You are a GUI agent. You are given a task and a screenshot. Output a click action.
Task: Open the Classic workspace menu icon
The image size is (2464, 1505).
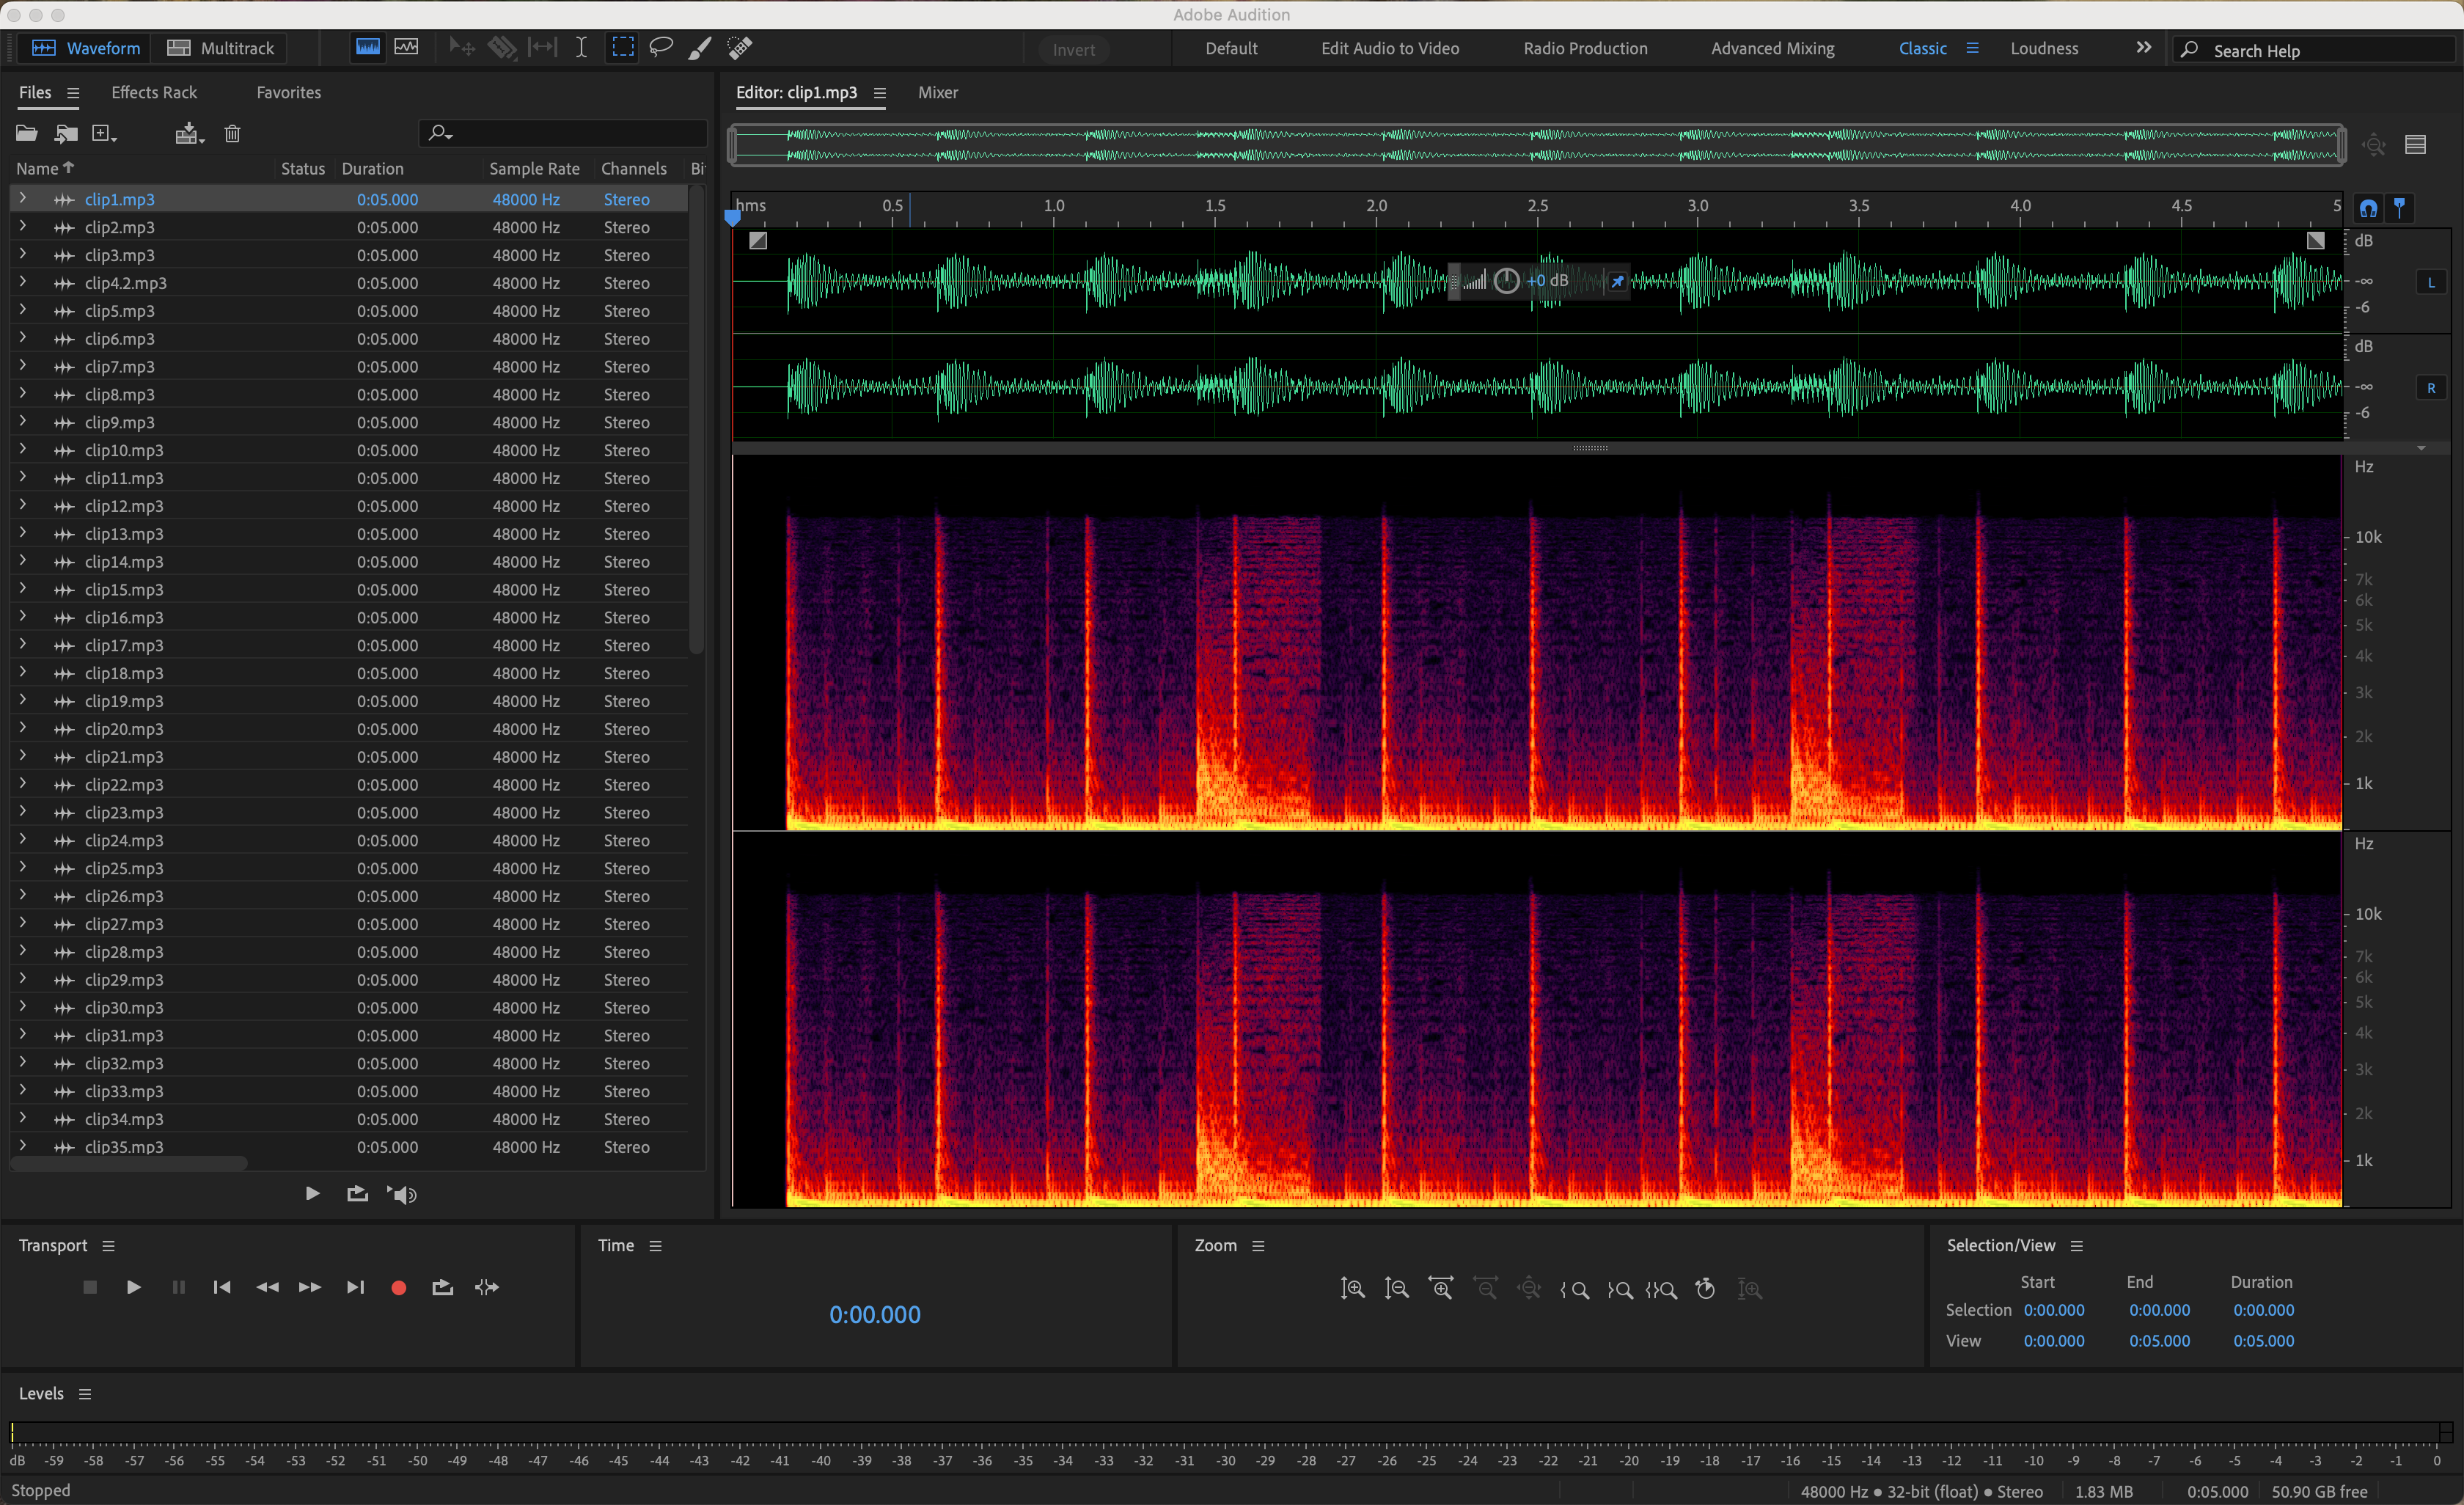1972,48
